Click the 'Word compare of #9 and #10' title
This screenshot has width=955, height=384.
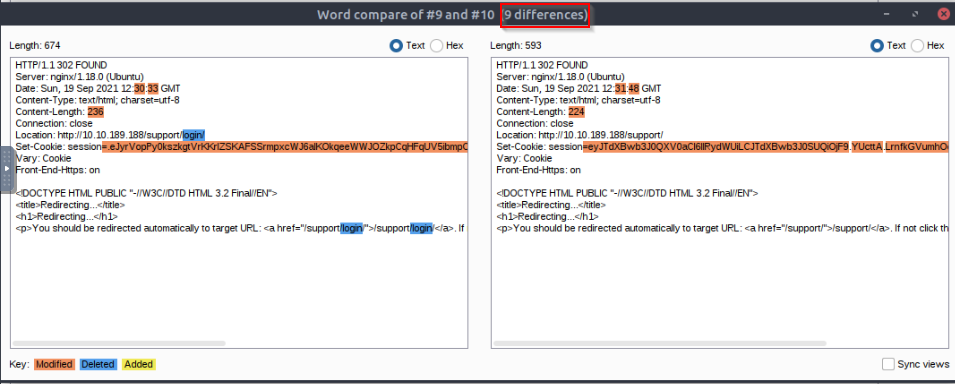pyautogui.click(x=407, y=14)
